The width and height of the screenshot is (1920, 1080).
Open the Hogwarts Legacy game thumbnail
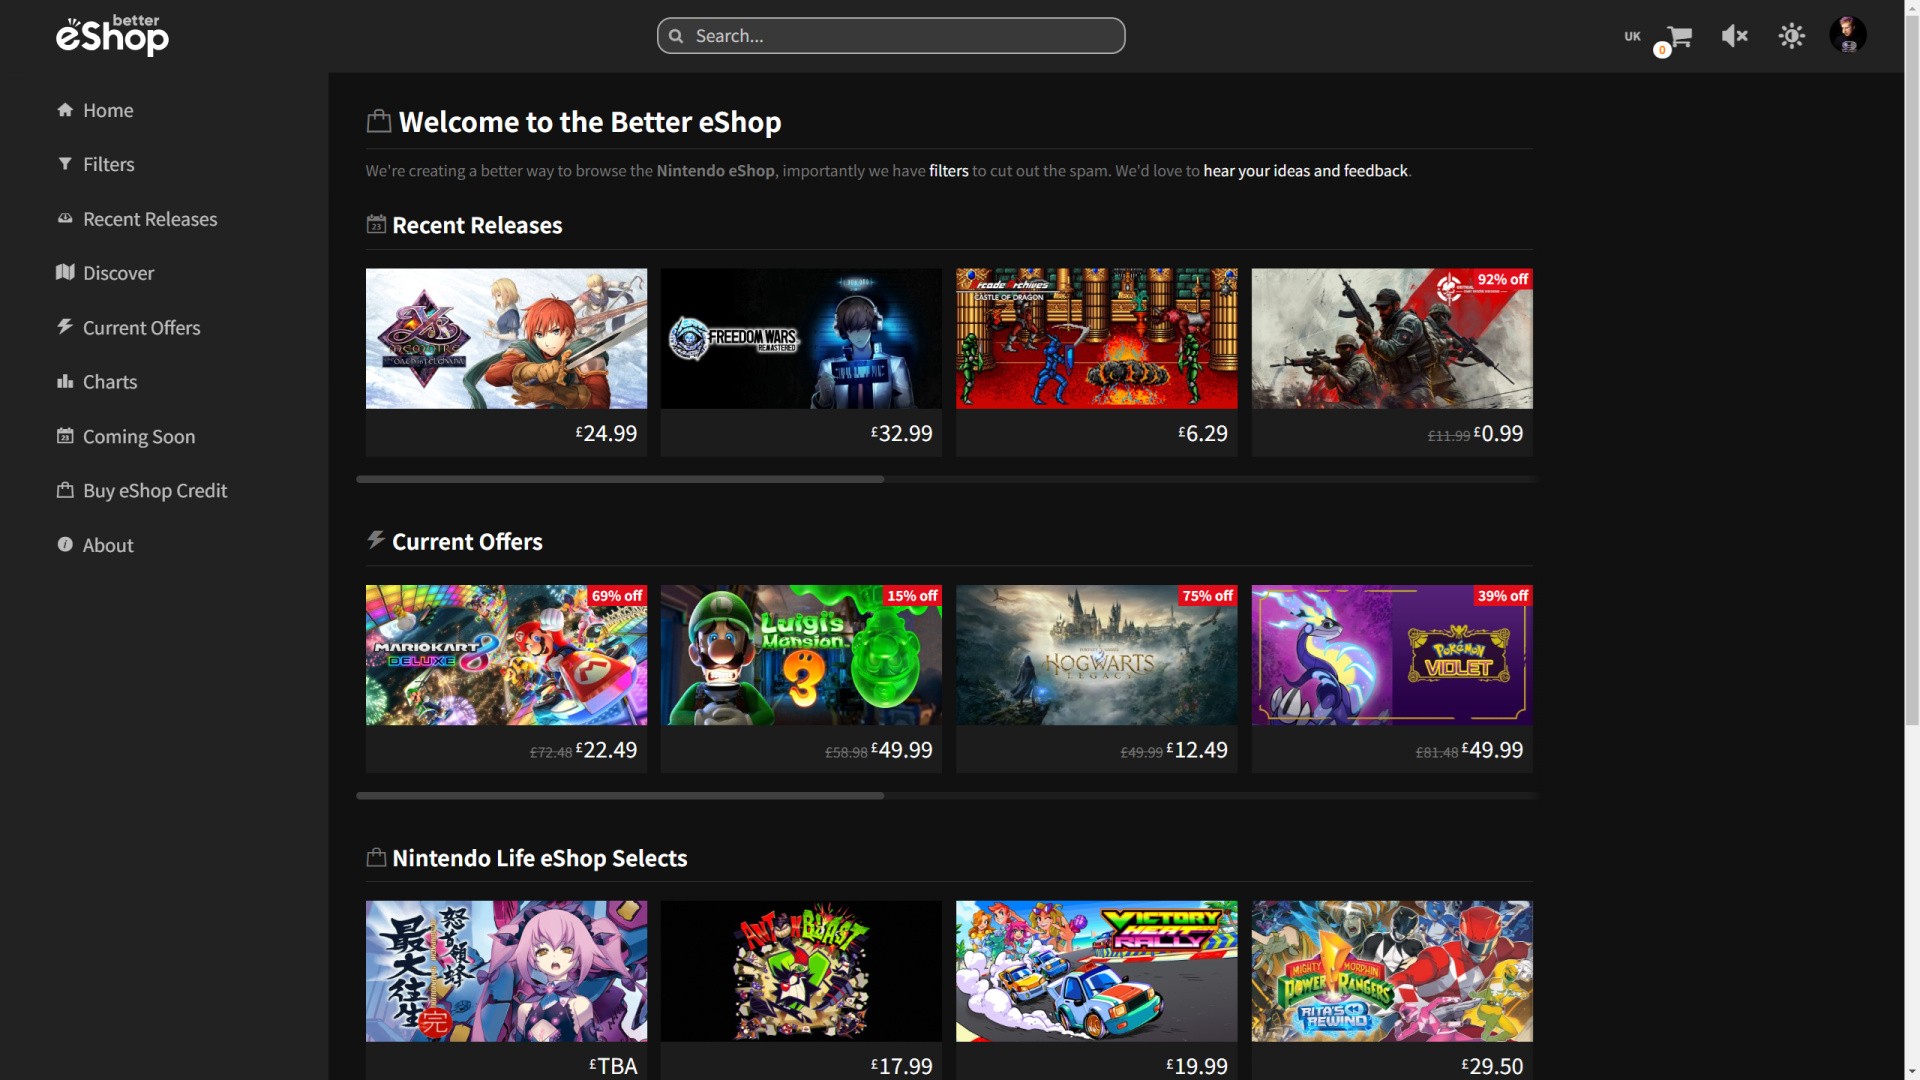point(1096,656)
